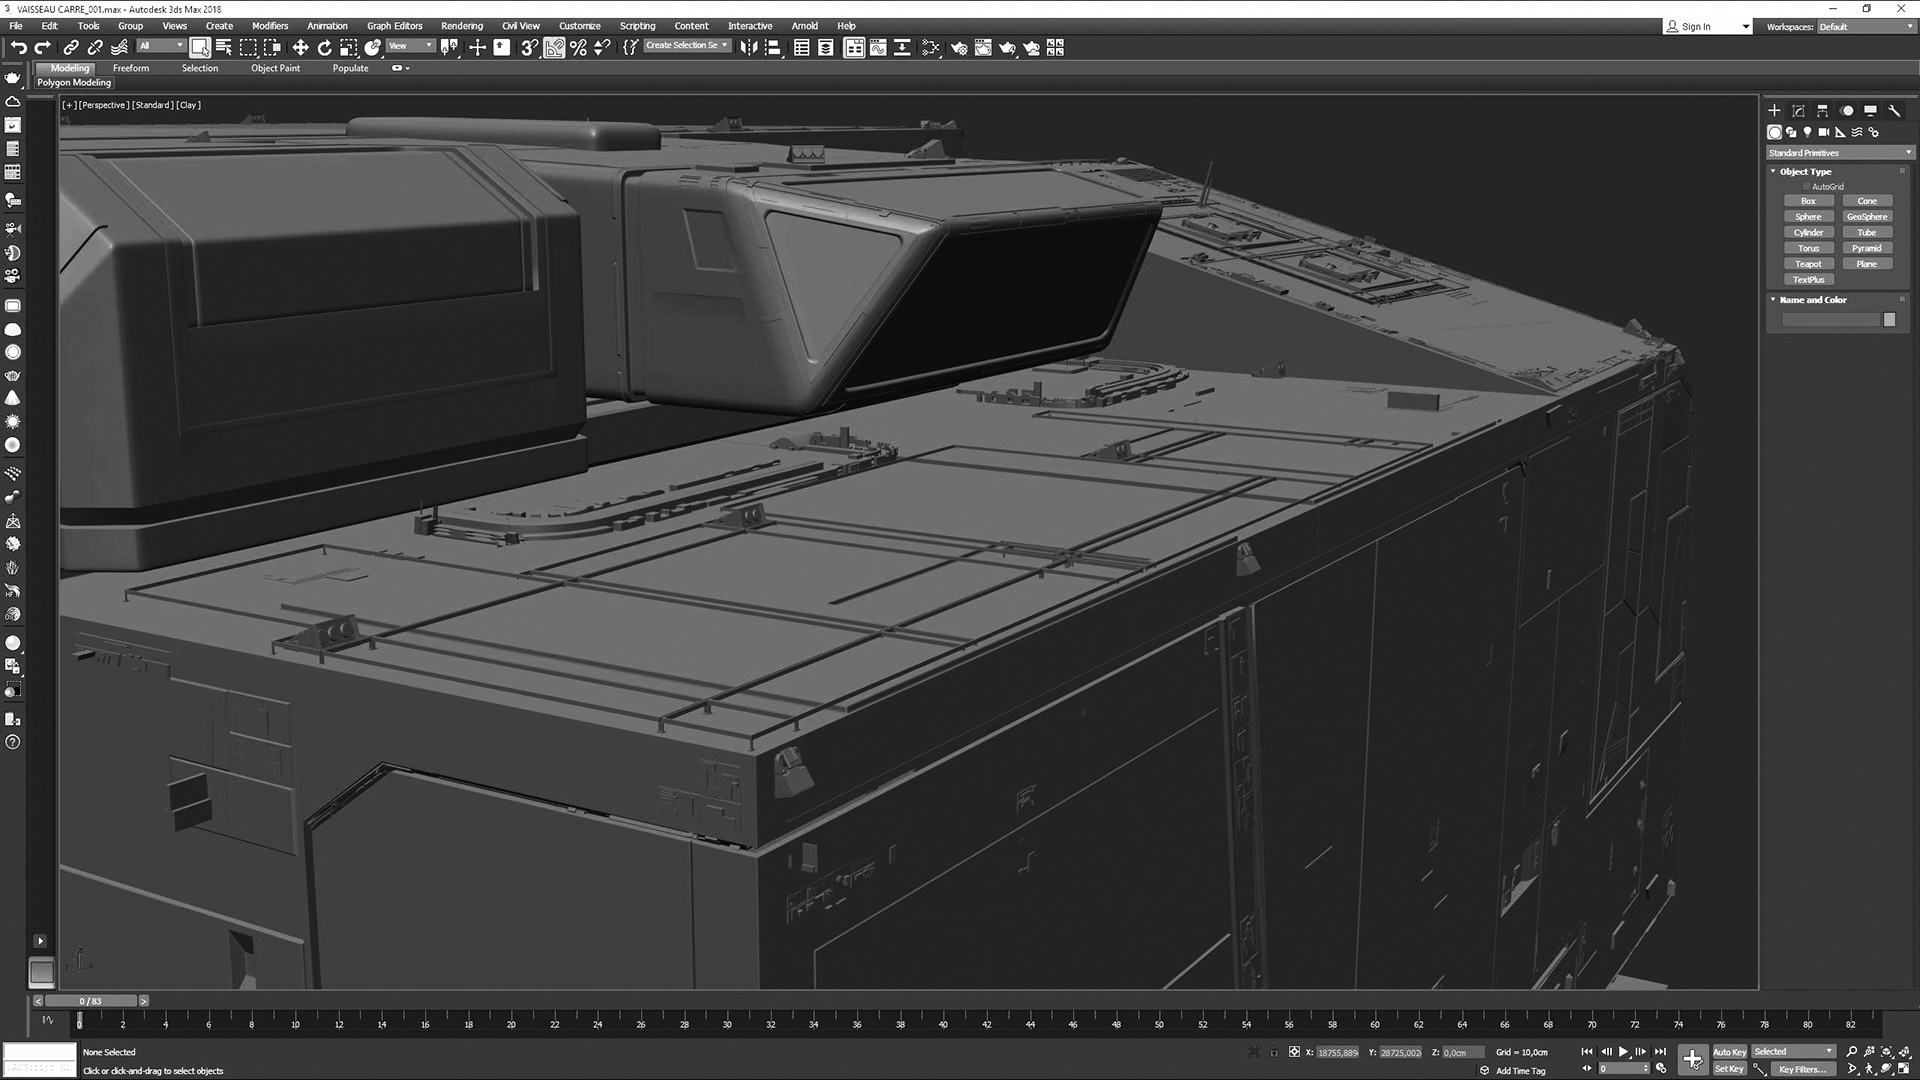
Task: Click the Teapot primitive button
Action: click(1808, 264)
